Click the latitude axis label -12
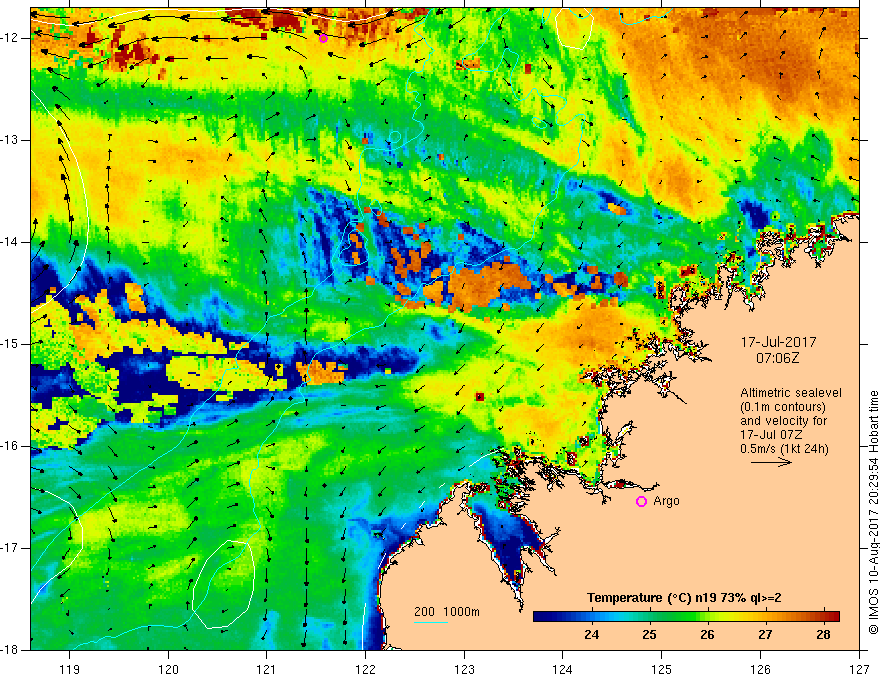The width and height of the screenshot is (880, 680). coord(10,38)
